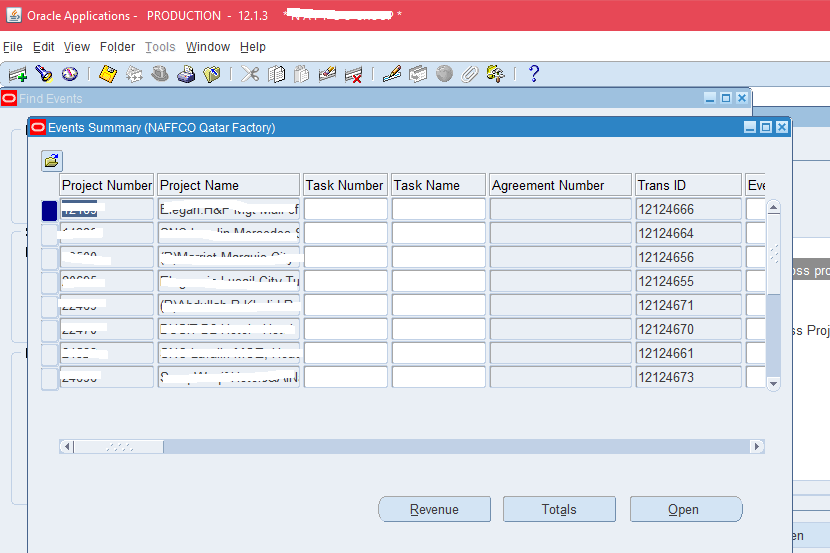This screenshot has height=553, width=830.
Task: Click the horizontal scrollbar thumb
Action: tap(119, 447)
